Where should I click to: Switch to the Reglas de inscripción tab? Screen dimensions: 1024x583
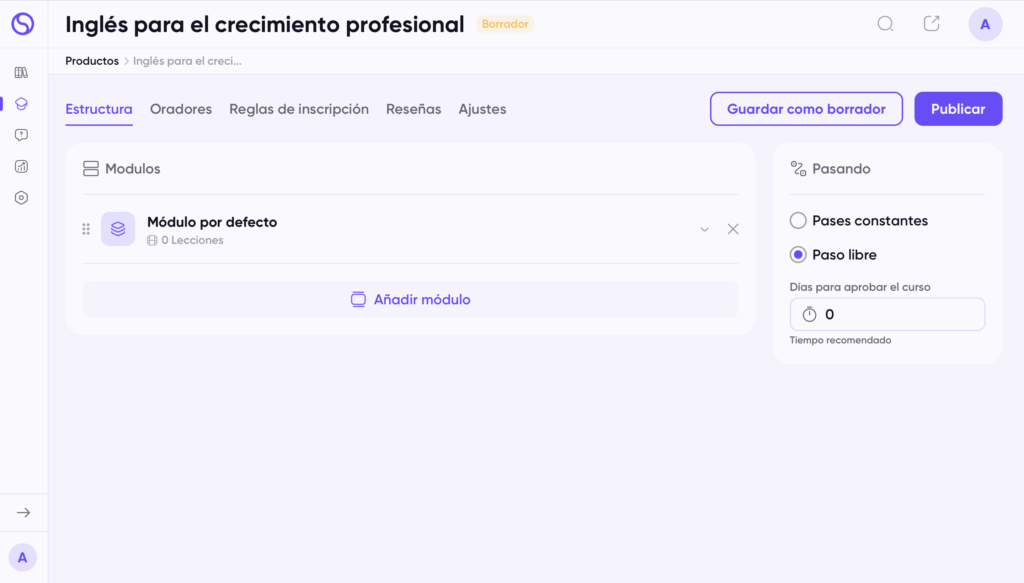tap(299, 109)
